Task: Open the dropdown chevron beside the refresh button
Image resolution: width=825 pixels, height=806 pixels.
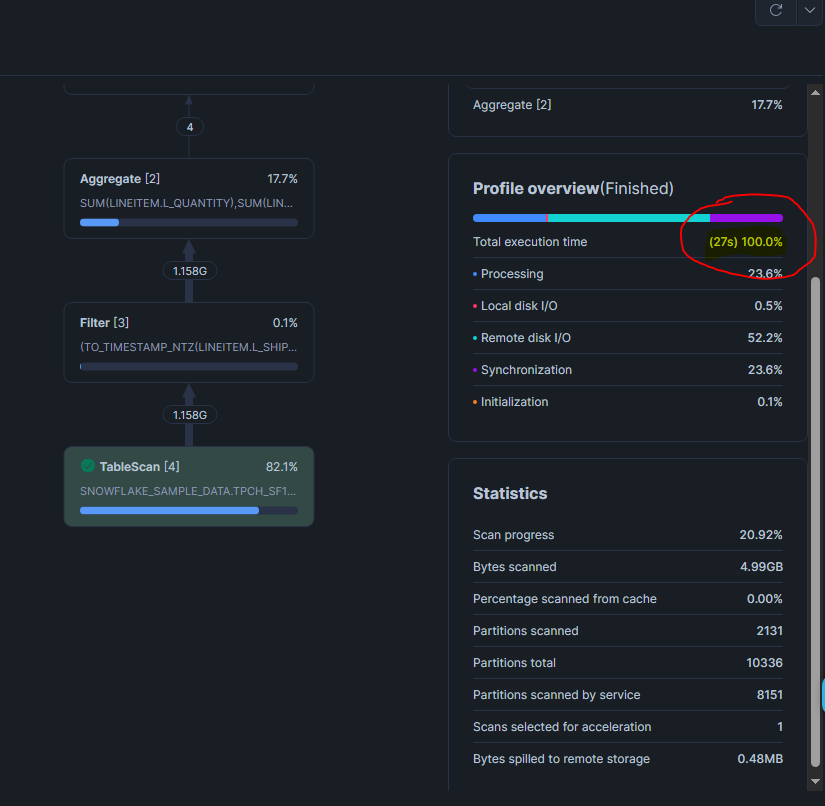Action: point(809,12)
